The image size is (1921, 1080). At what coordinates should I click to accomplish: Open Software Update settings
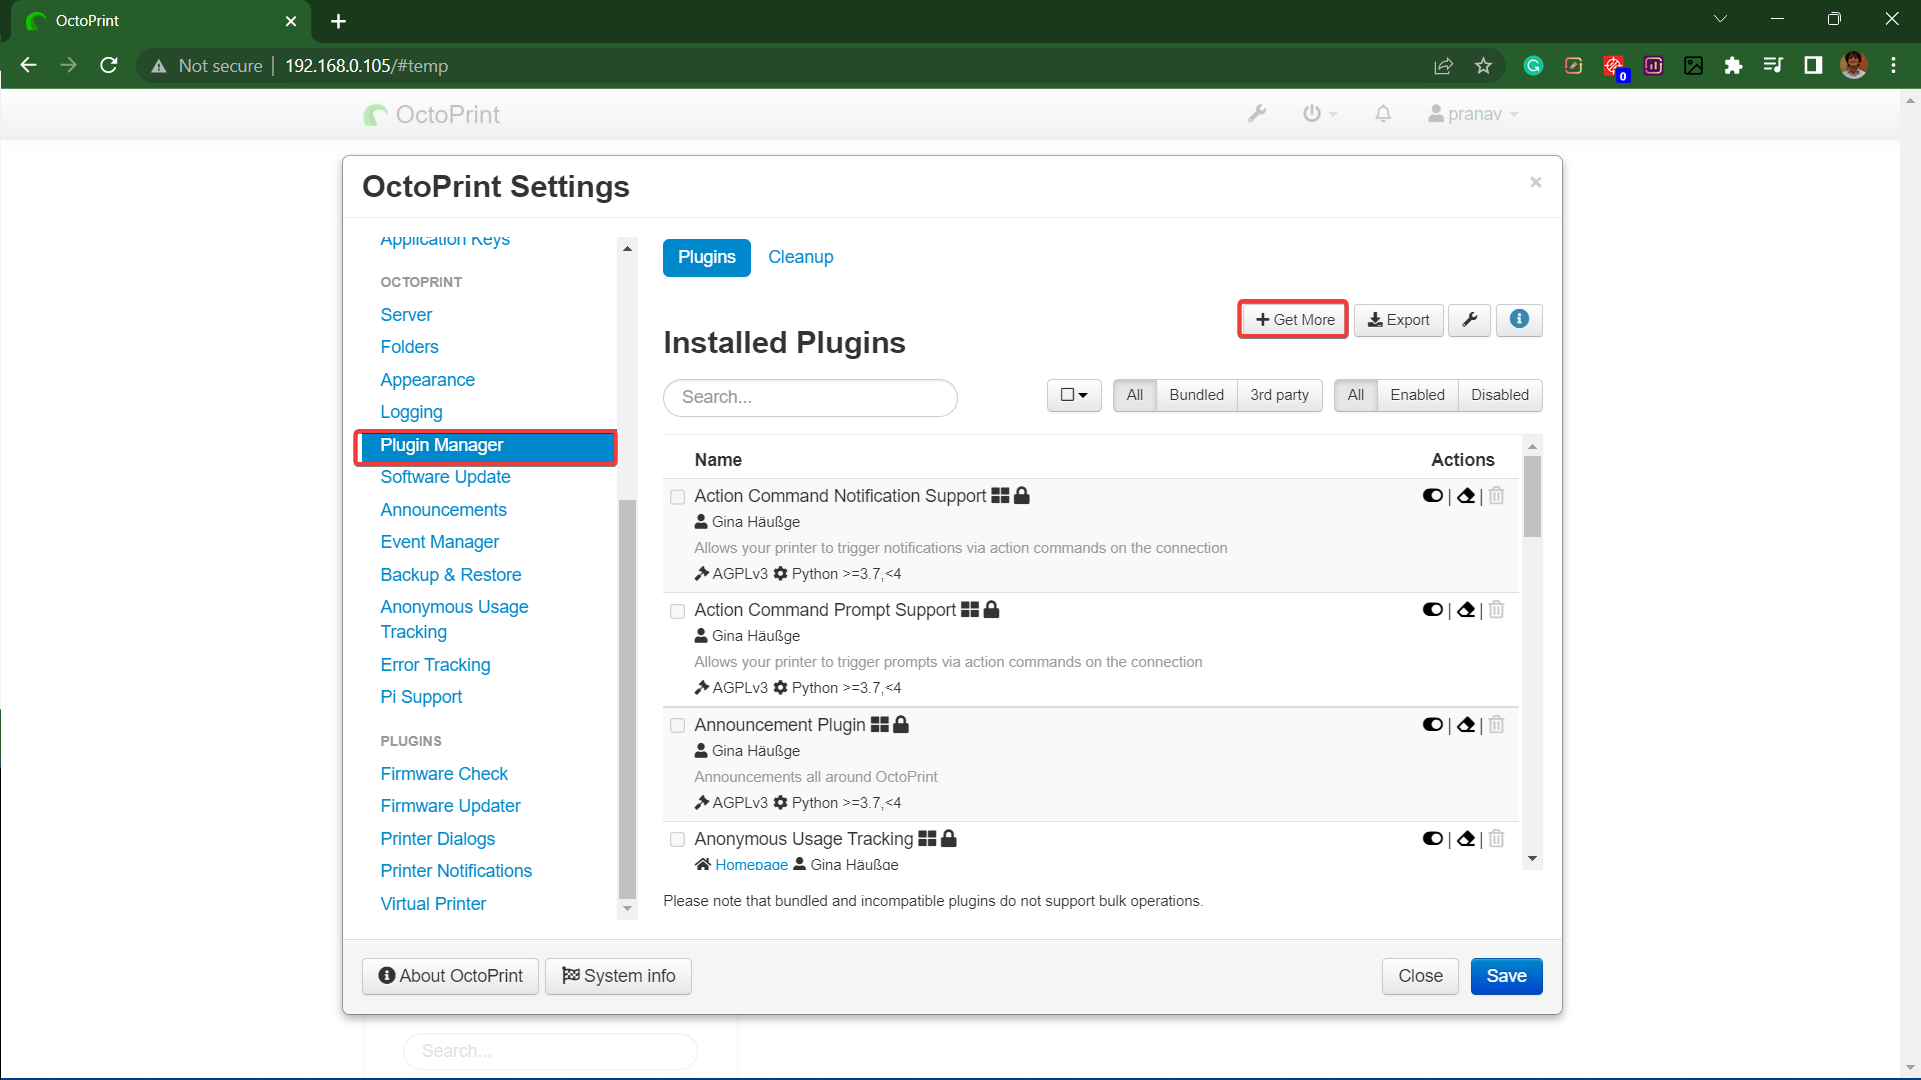click(x=445, y=477)
